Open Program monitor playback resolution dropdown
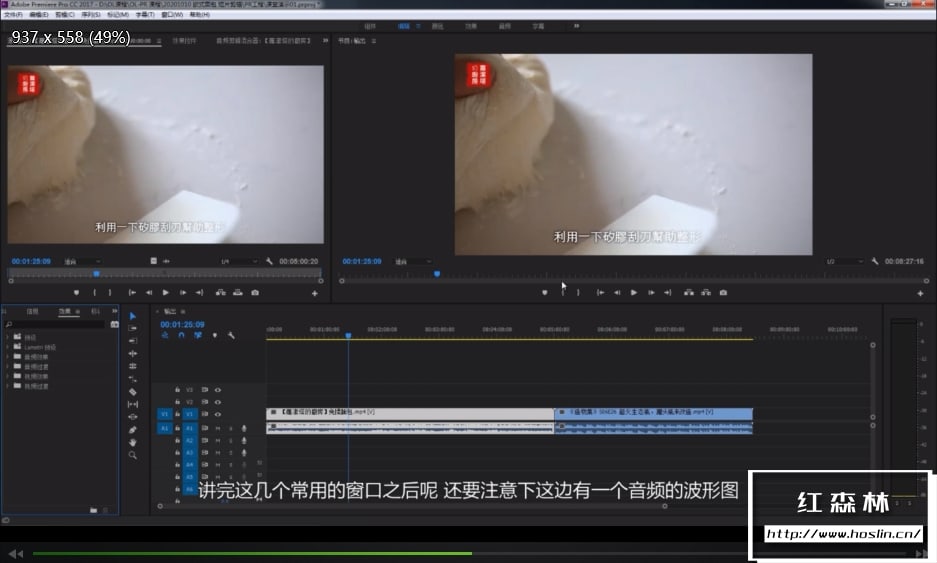 click(x=844, y=261)
